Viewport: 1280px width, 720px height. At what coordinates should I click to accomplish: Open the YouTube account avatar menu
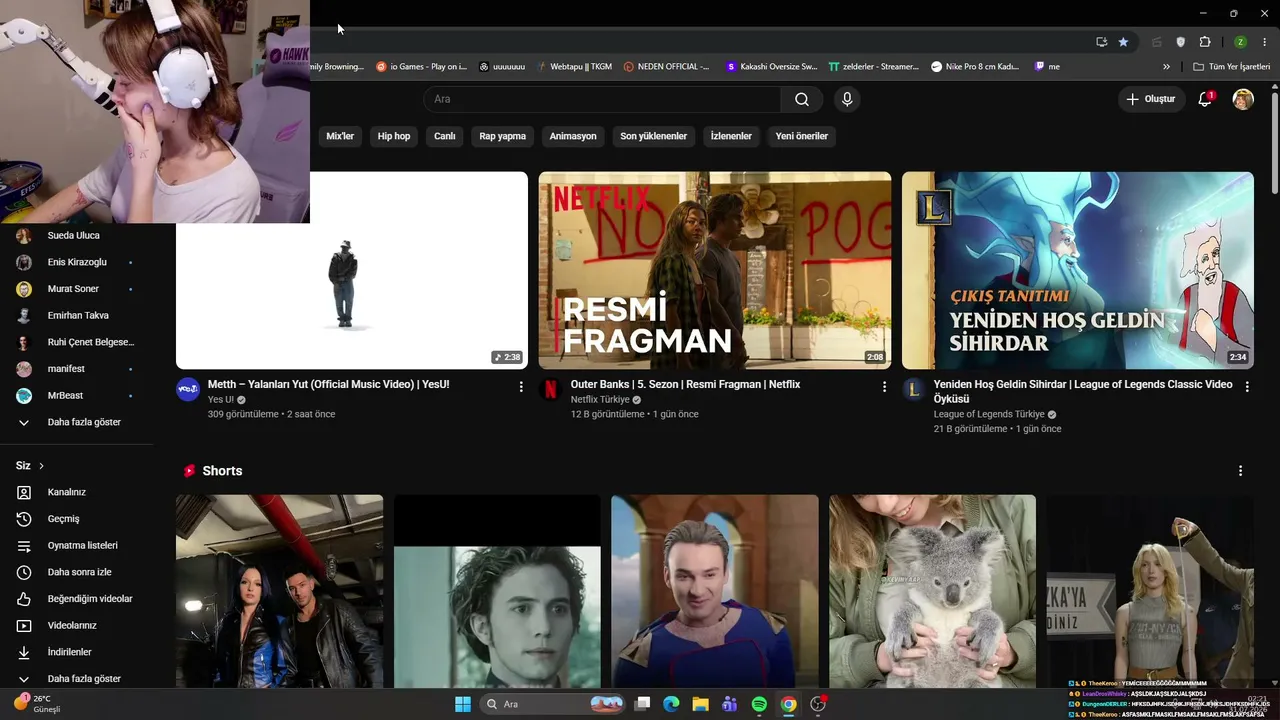click(1243, 99)
